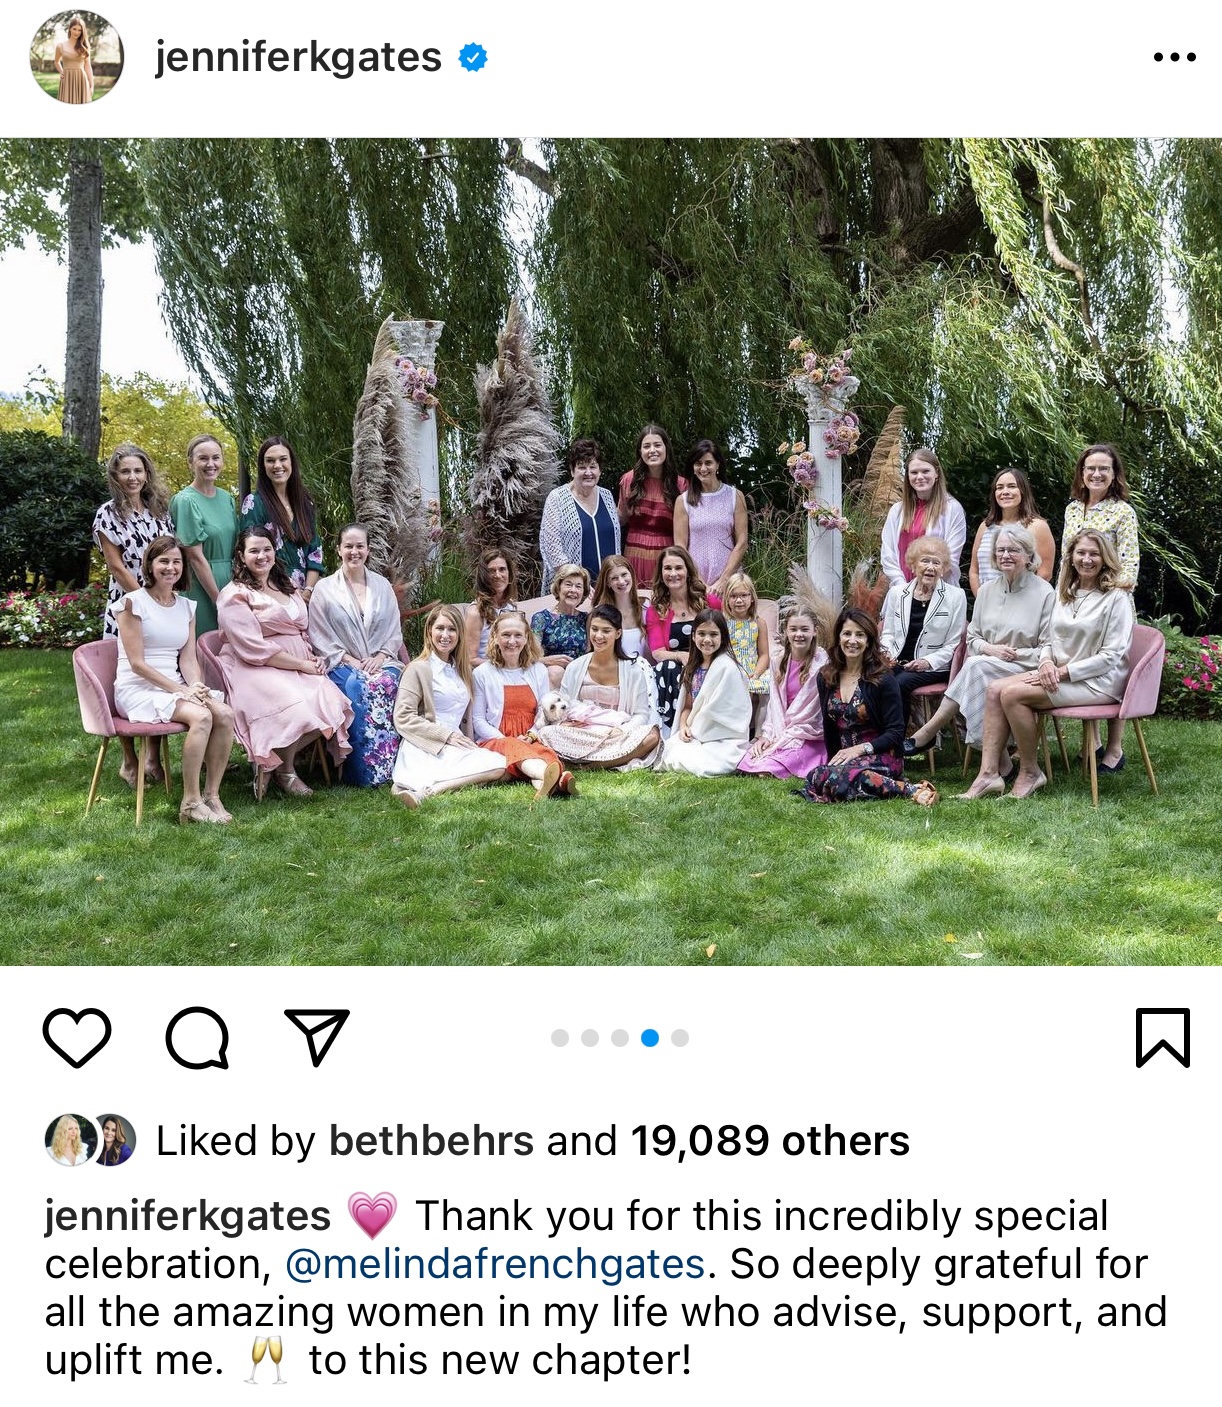Viewport: 1222px width, 1407px height.
Task: Open the three-dot more options menu
Action: click(1174, 57)
